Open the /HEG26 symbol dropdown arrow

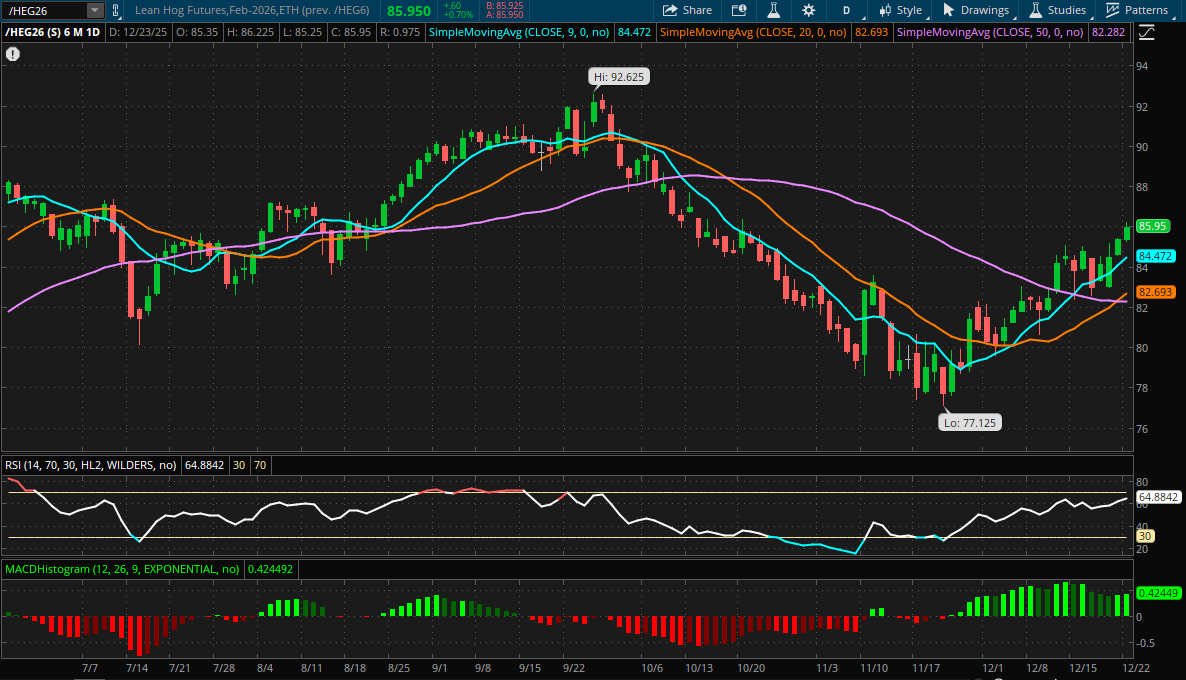94,10
